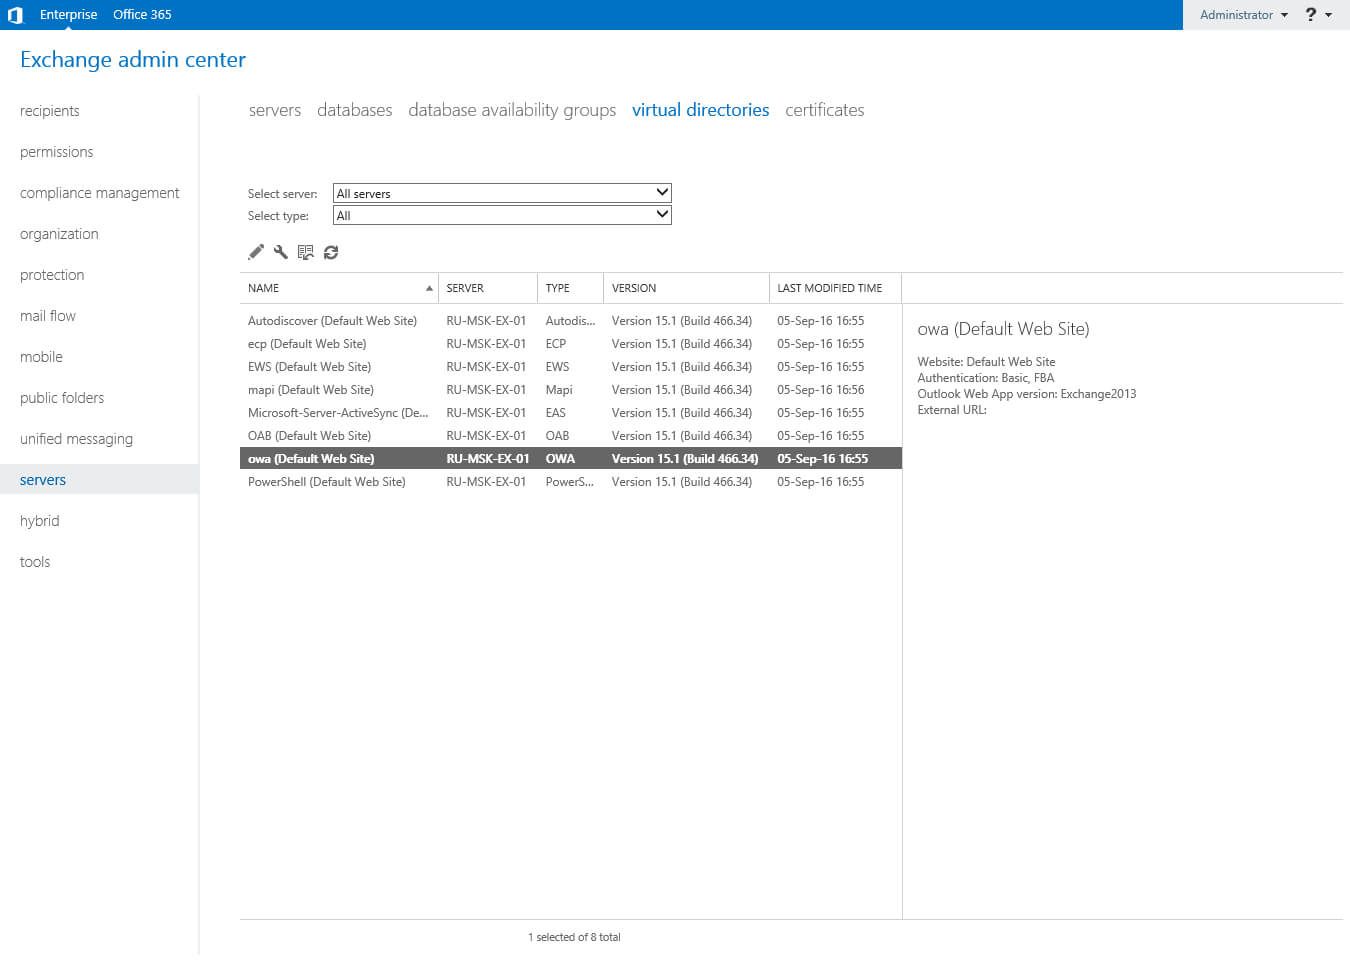Go to permissions section
This screenshot has height=970, width=1350.
click(57, 152)
